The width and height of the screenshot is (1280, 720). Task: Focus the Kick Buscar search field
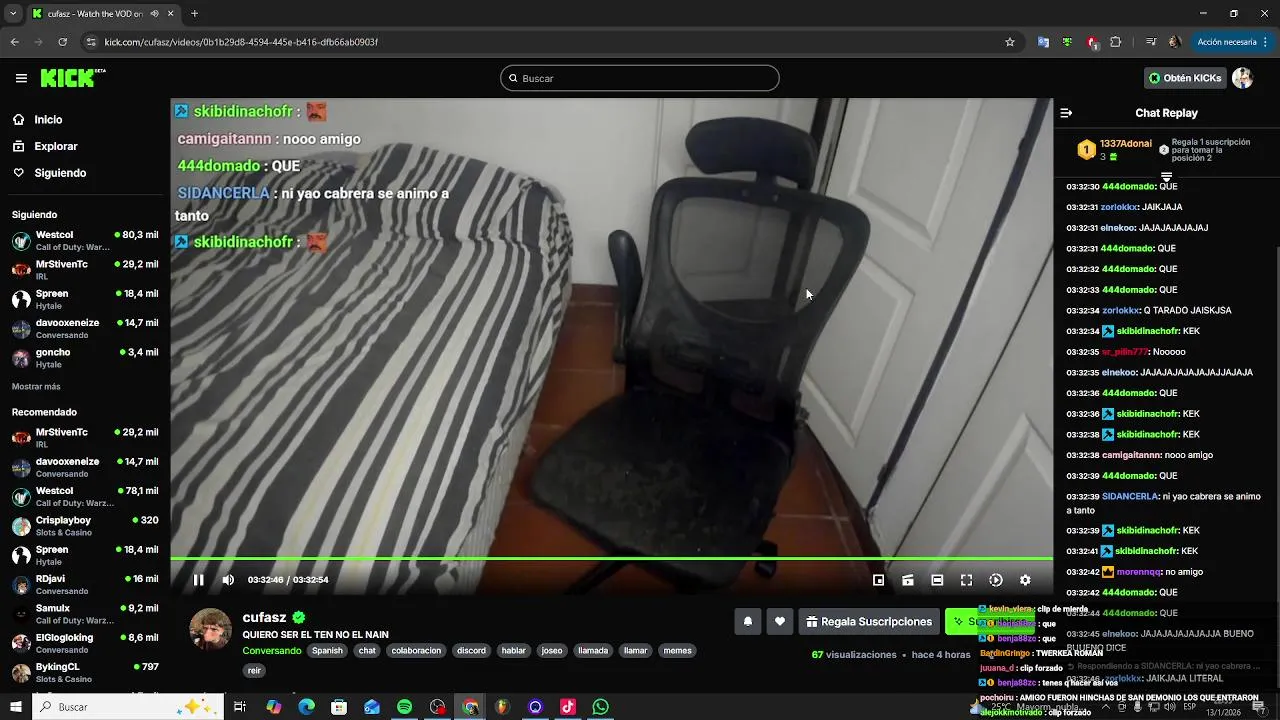point(640,78)
